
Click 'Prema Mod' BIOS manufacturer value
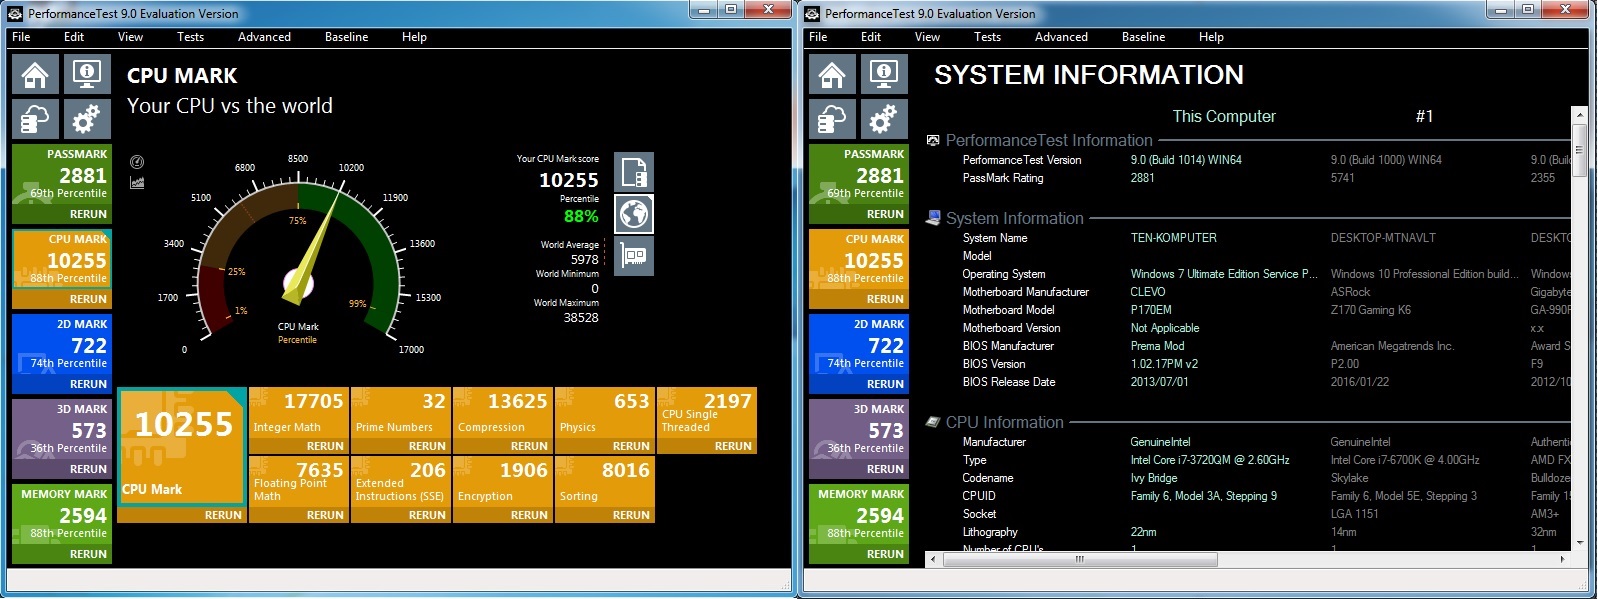click(1157, 346)
